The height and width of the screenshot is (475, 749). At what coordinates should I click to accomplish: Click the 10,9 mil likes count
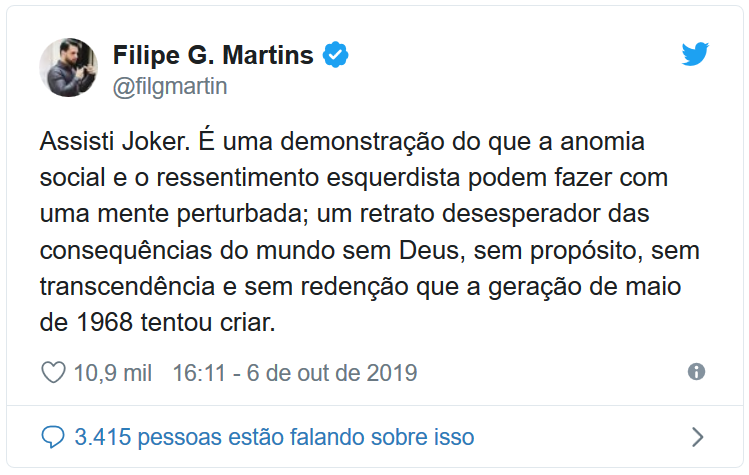point(113,373)
